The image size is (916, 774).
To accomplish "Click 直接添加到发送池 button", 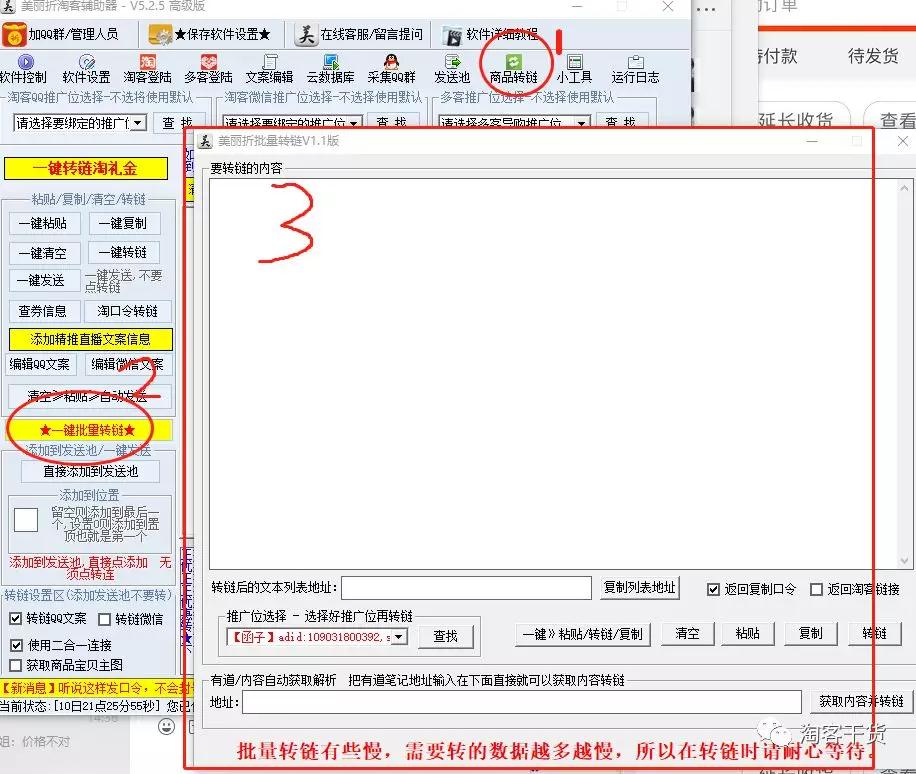I will pyautogui.click(x=91, y=471).
